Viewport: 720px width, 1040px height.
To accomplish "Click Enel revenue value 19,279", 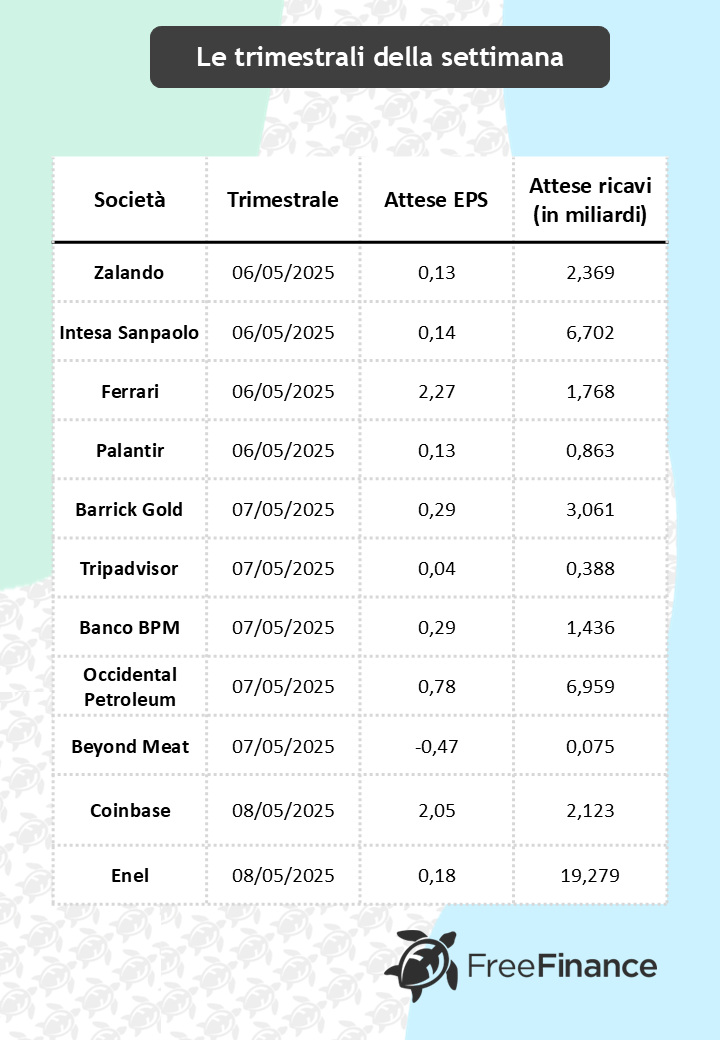I will pyautogui.click(x=587, y=875).
